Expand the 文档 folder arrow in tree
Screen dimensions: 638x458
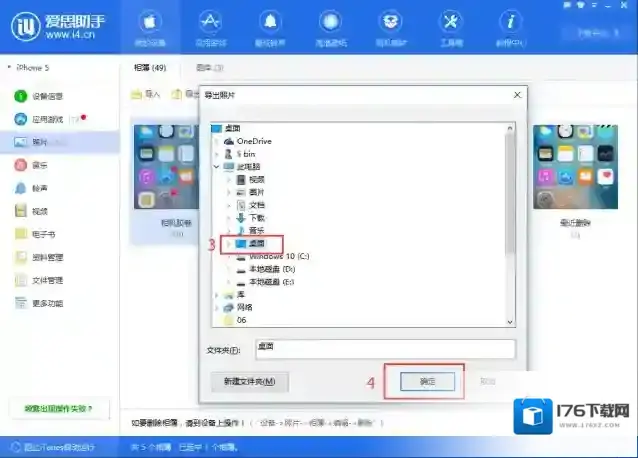coord(229,205)
